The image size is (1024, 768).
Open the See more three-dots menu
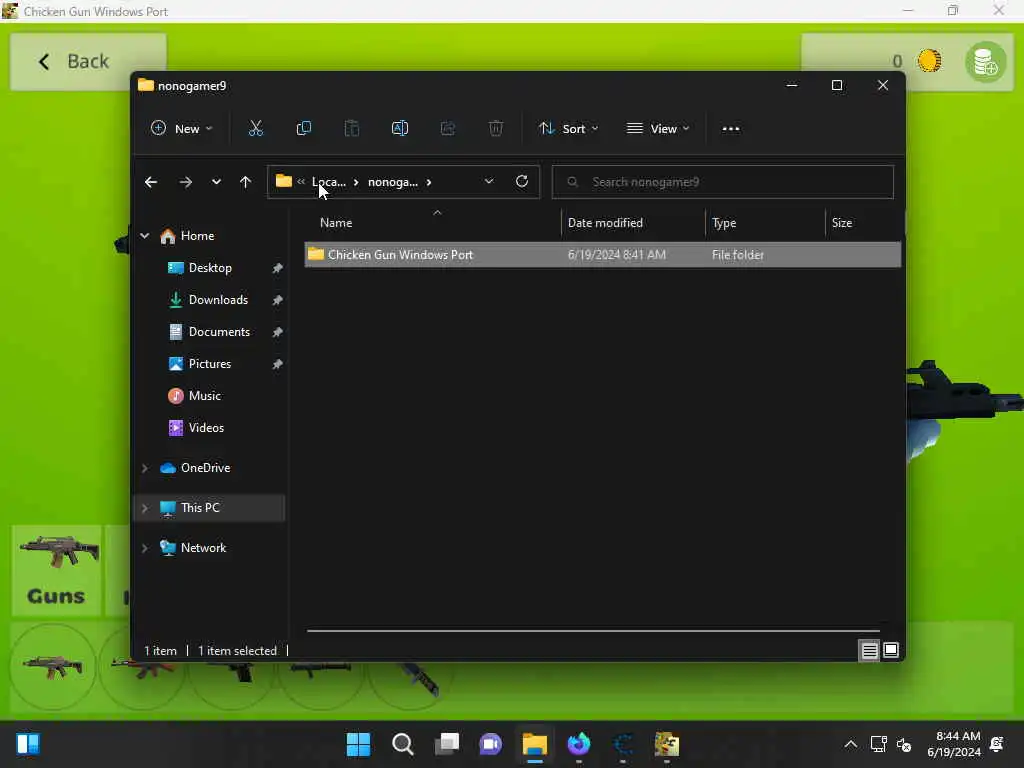(731, 129)
